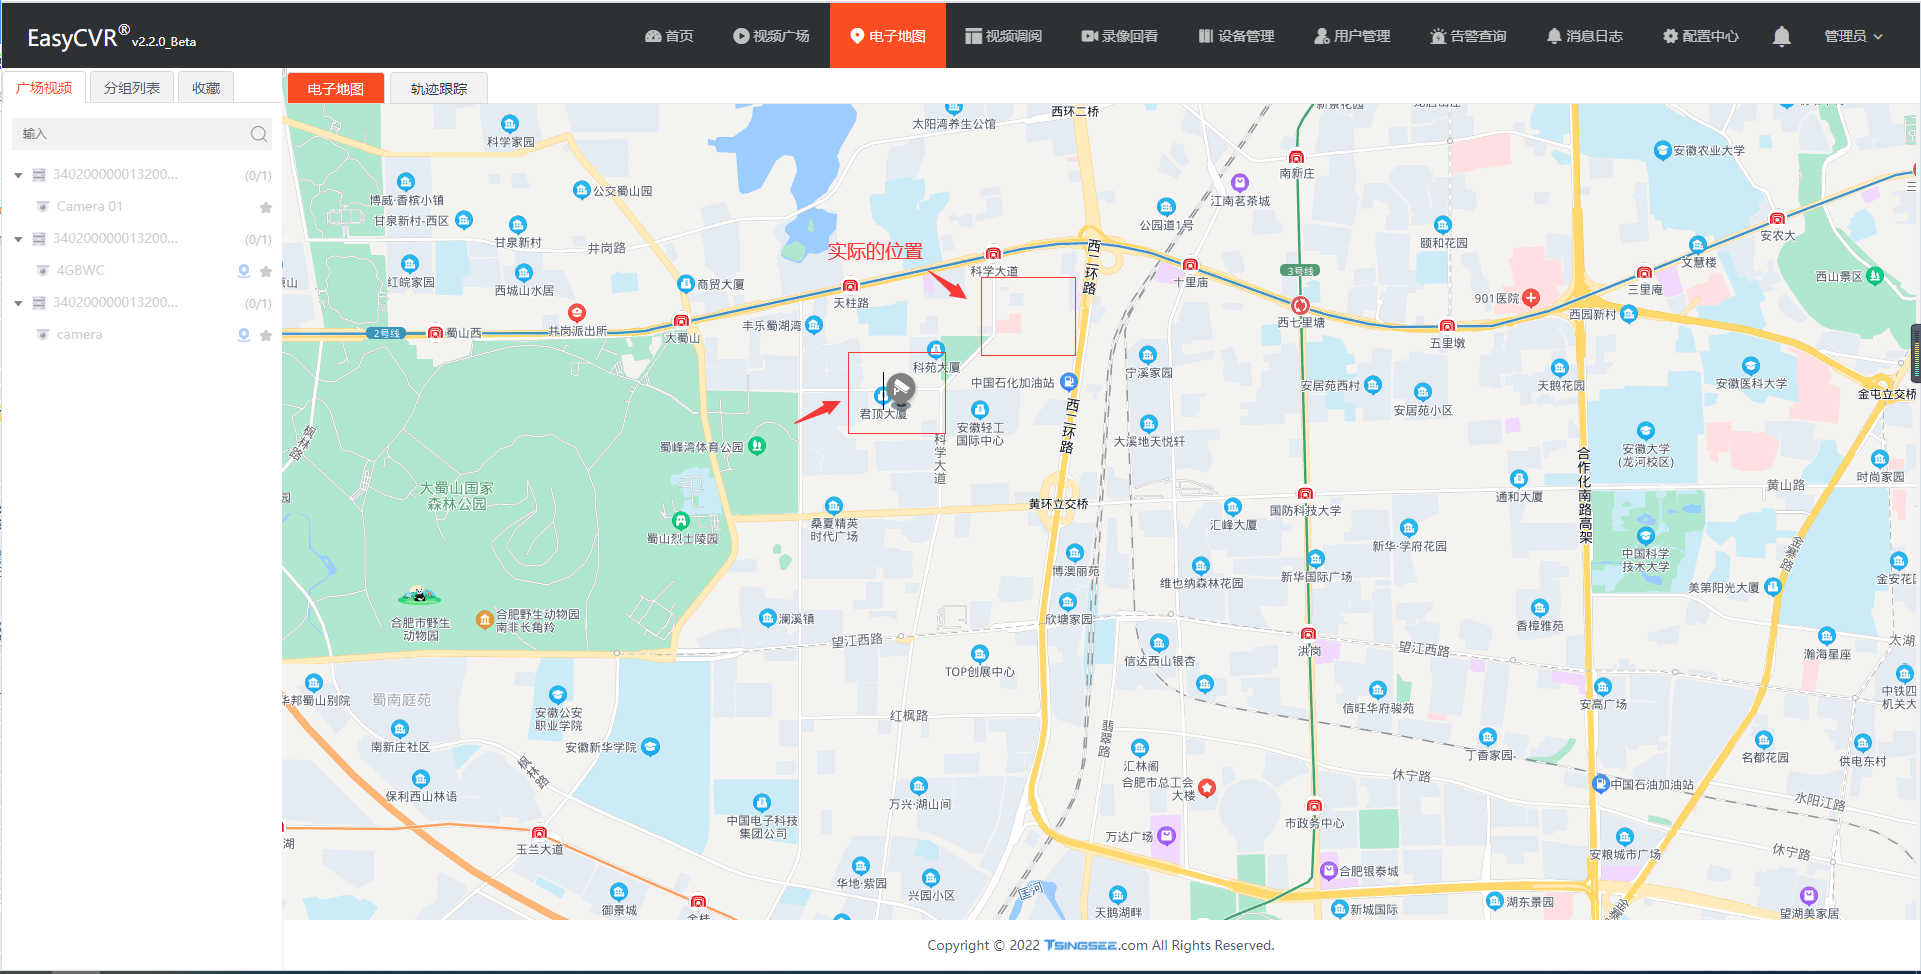This screenshot has height=974, width=1921.
Task: Switch to the 分组列表 tab
Action: 132,88
